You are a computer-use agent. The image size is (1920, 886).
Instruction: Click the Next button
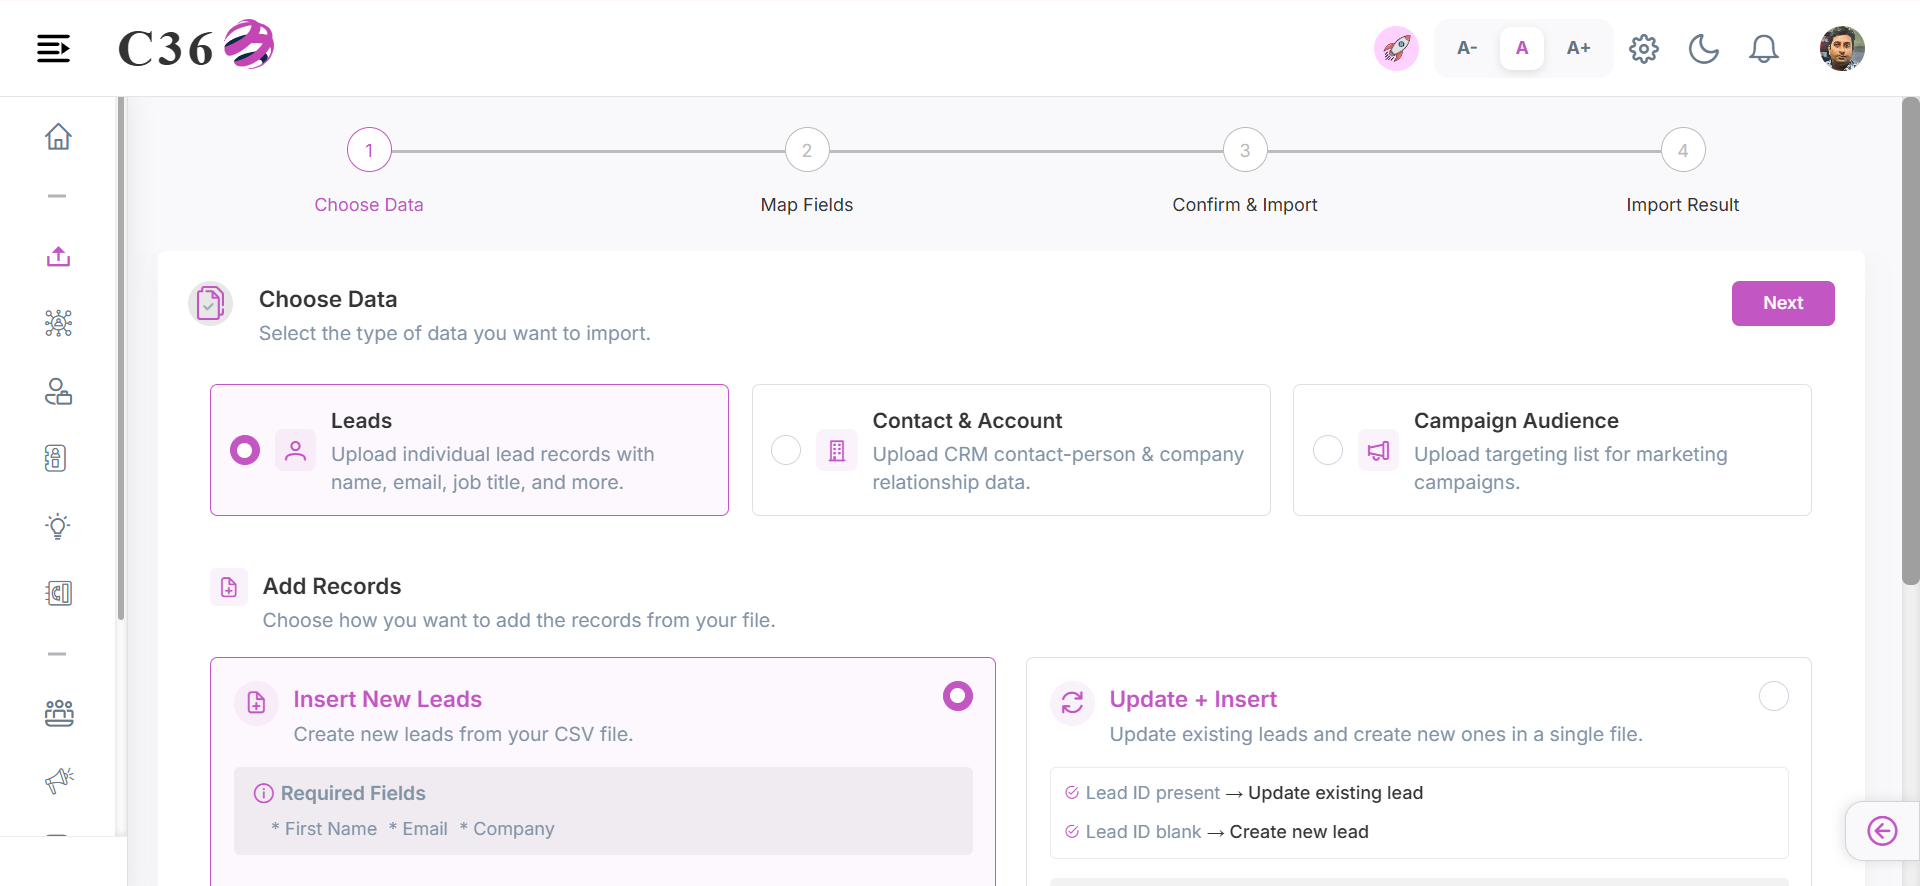pos(1783,303)
